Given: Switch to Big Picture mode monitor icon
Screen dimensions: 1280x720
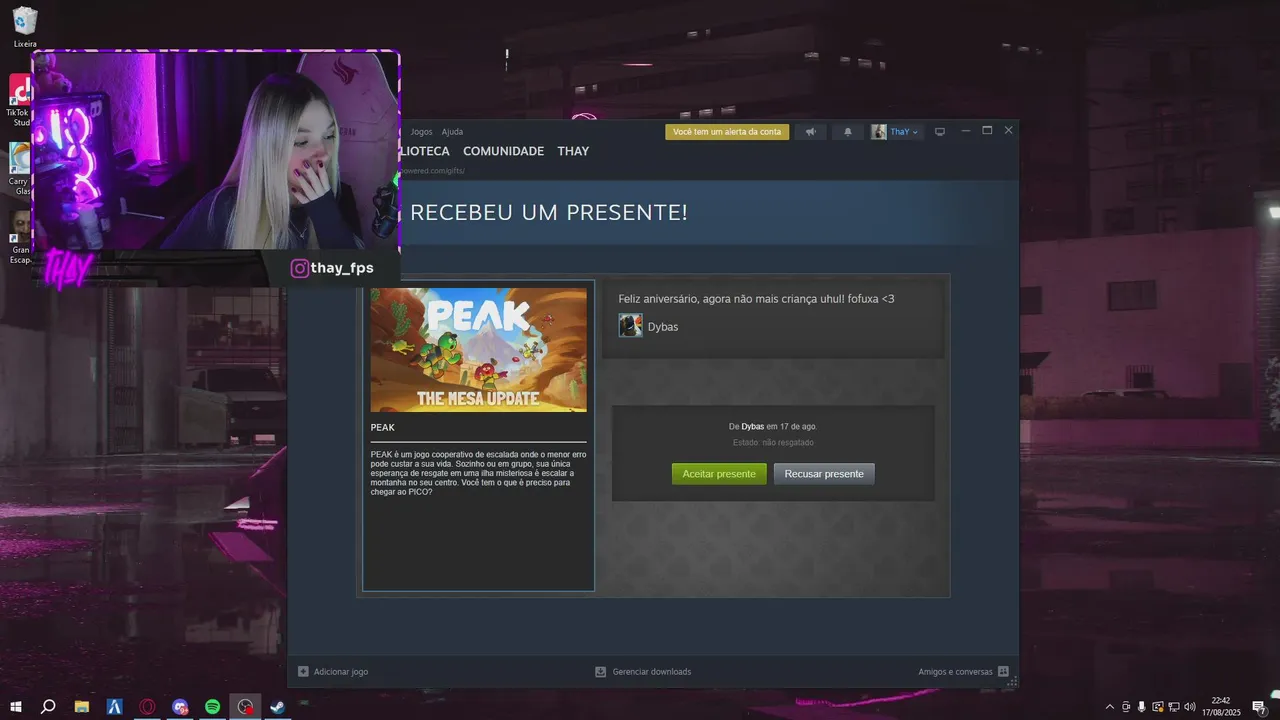Looking at the screenshot, I should coord(940,132).
